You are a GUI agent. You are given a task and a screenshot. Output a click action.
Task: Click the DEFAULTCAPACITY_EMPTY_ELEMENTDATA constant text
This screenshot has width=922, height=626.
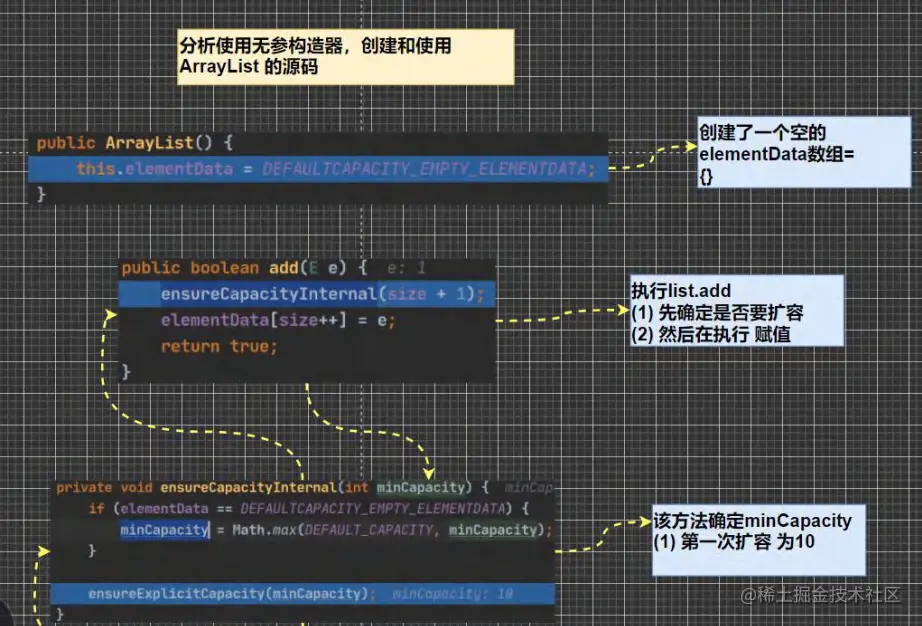428,169
